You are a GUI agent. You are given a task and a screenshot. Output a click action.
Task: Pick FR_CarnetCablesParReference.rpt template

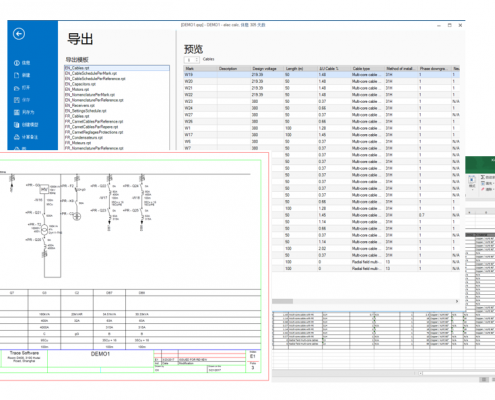coord(94,121)
